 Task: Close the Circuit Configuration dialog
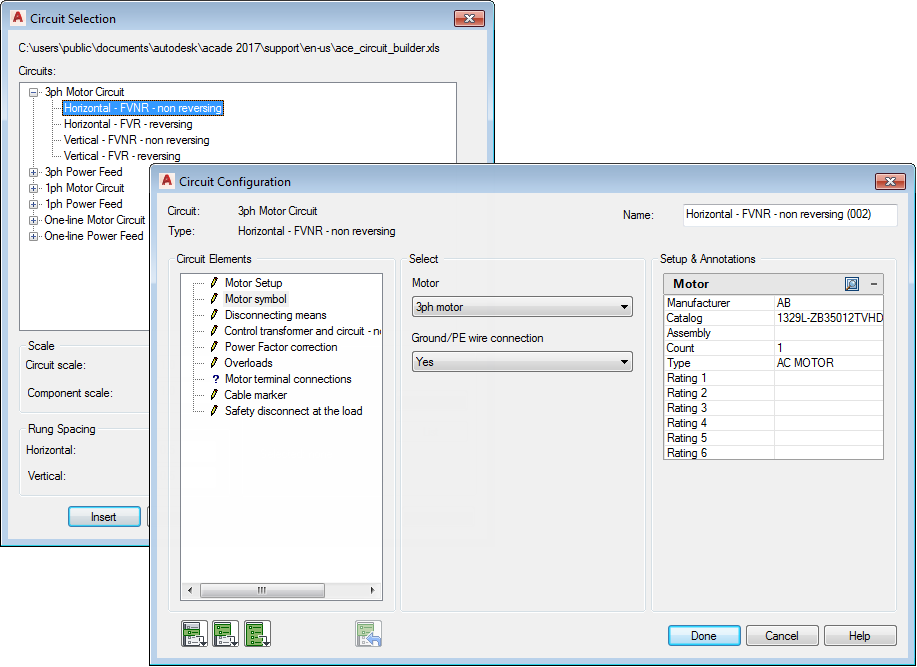[890, 181]
